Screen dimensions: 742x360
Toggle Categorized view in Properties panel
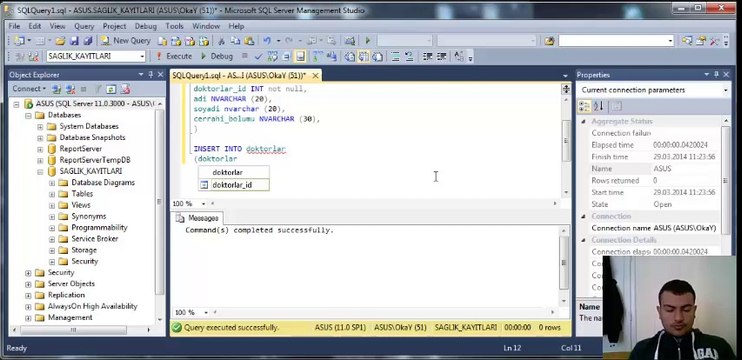point(584,106)
